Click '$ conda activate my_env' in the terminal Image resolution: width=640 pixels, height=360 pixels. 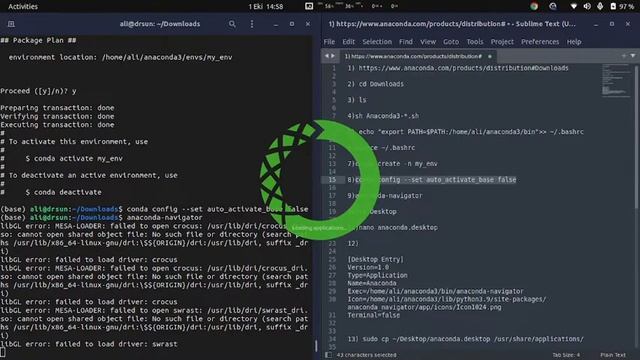pyautogui.click(x=74, y=158)
